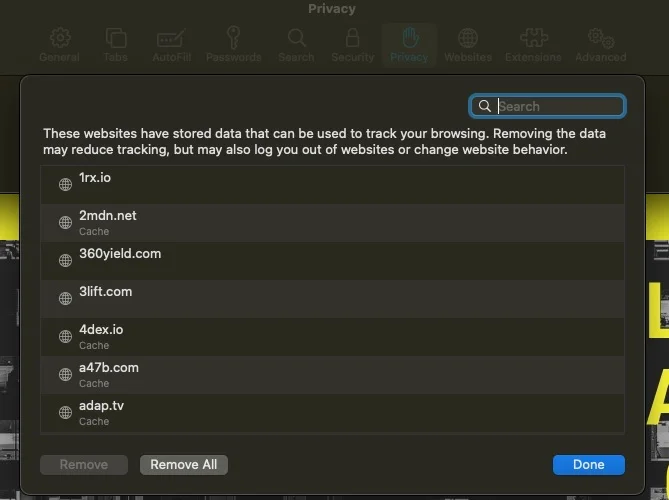Click the Cache label under a47b.com
This screenshot has width=669, height=500.
94,383
